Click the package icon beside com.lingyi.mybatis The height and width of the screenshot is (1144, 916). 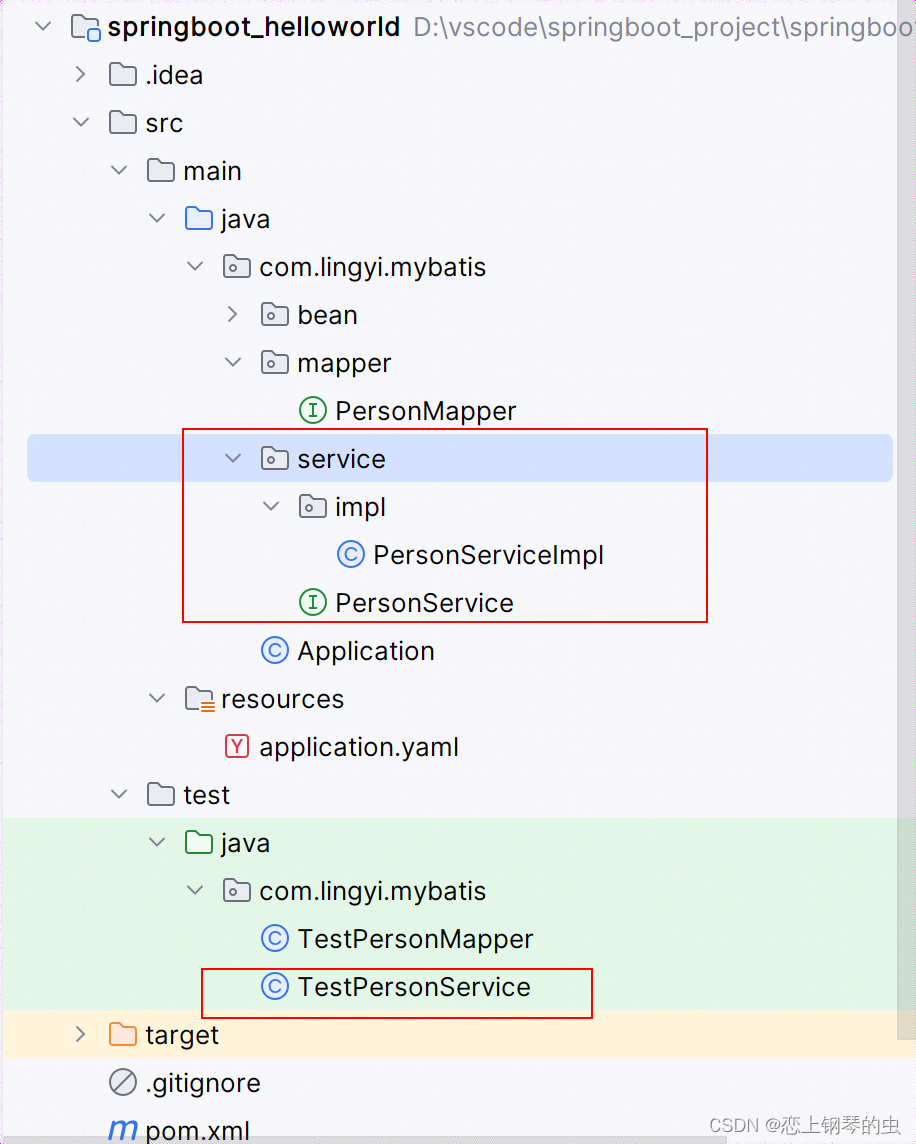pos(237,266)
